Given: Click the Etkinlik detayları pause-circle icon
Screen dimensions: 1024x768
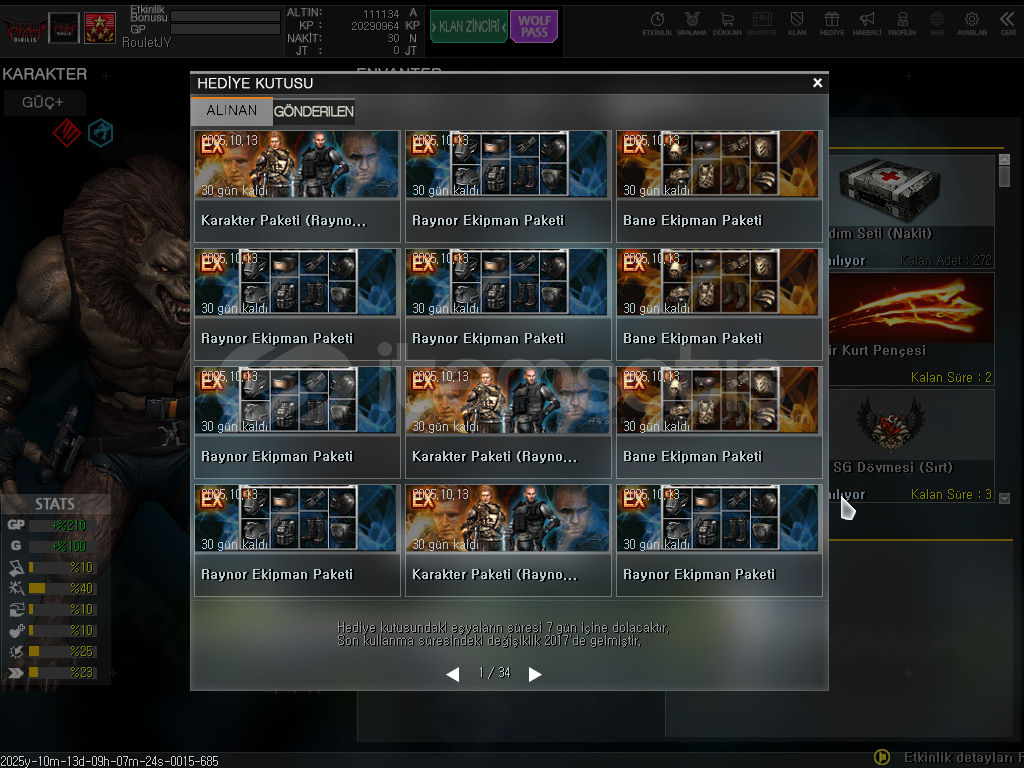Looking at the screenshot, I should click(x=882, y=757).
